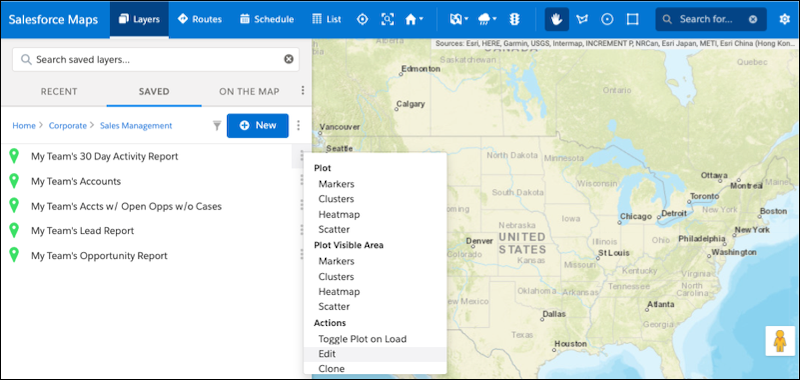
Task: Go to Sales Management breadcrumb
Action: pyautogui.click(x=136, y=125)
